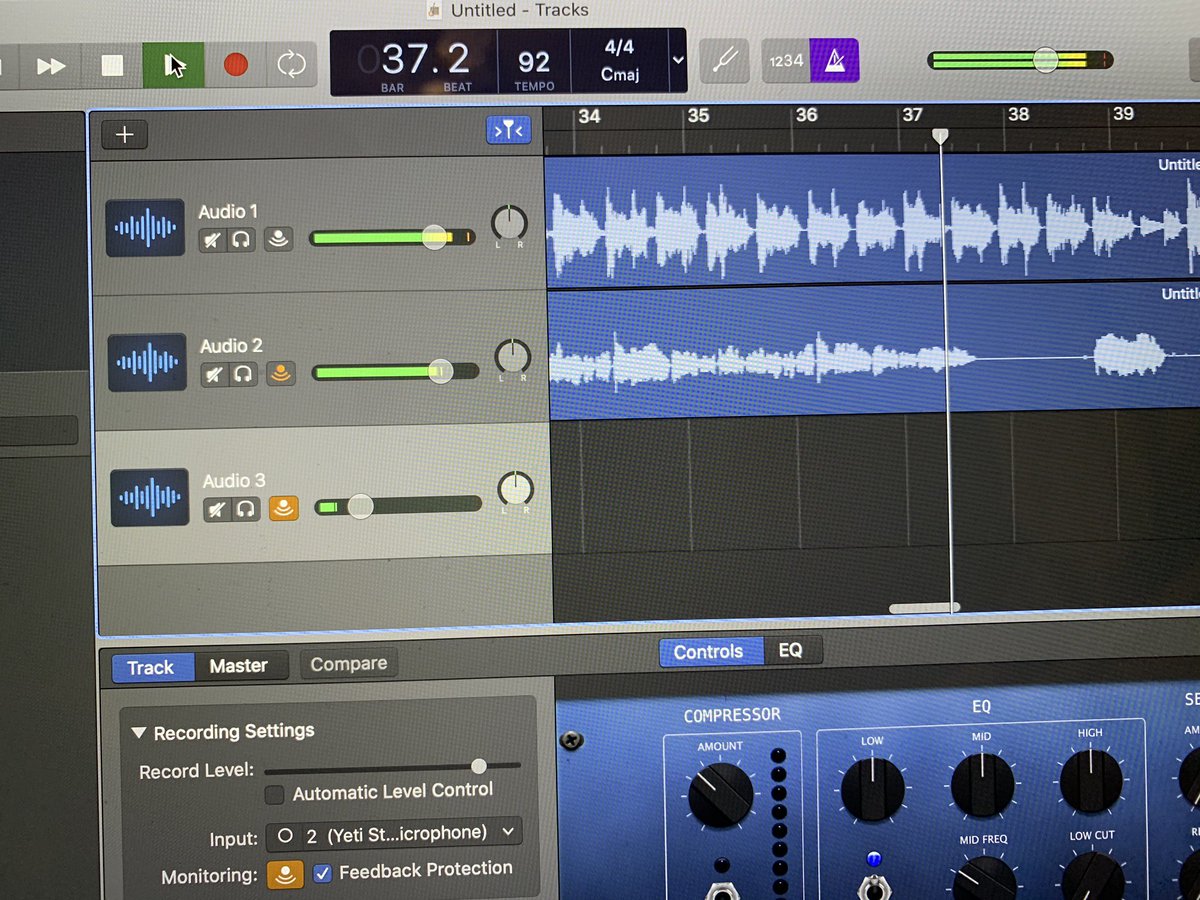Click the EQ Low knob
Screen dimensions: 1200x900
click(873, 789)
